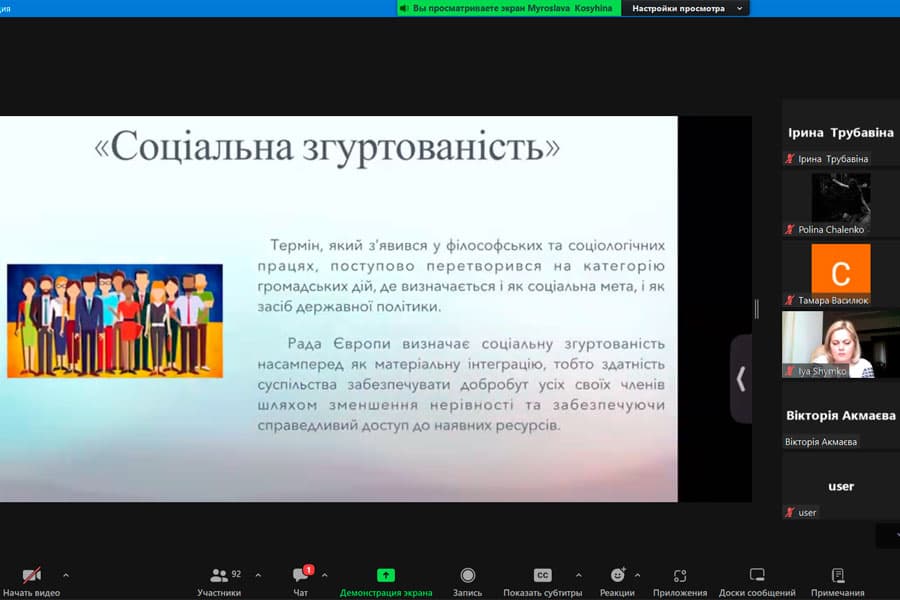Click muted mic icon beside Polina Chalenko

[x=787, y=228]
